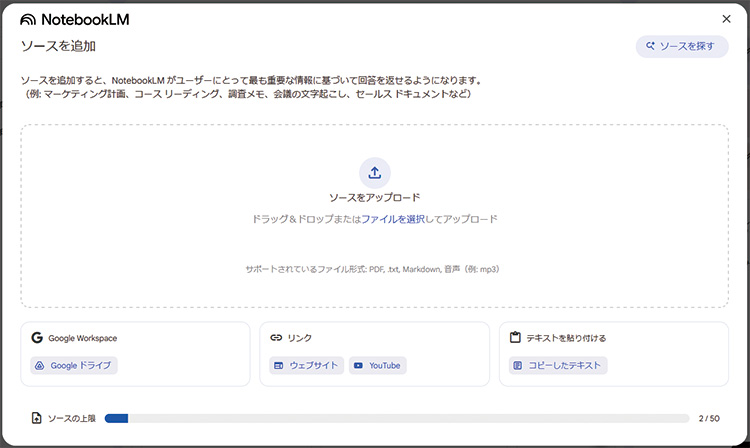Open ソースを探す to discover sources
This screenshot has width=750, height=448.
pyautogui.click(x=682, y=46)
